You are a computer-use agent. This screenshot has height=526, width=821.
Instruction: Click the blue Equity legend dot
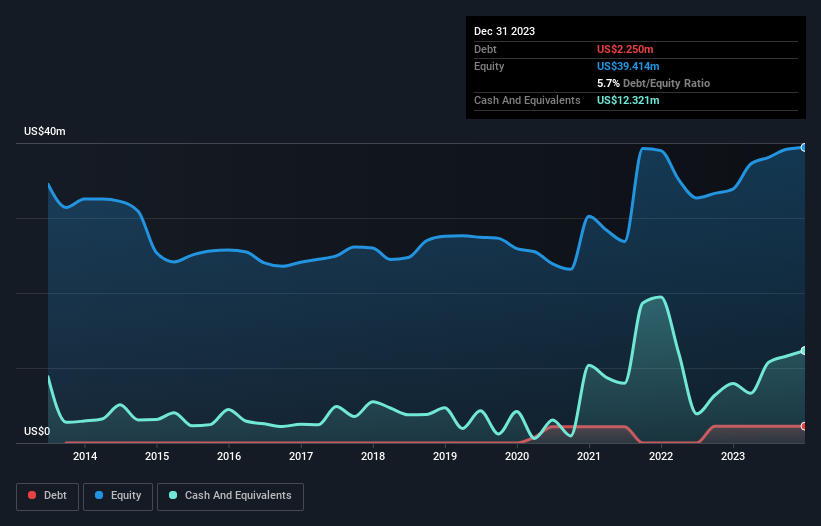(x=99, y=495)
